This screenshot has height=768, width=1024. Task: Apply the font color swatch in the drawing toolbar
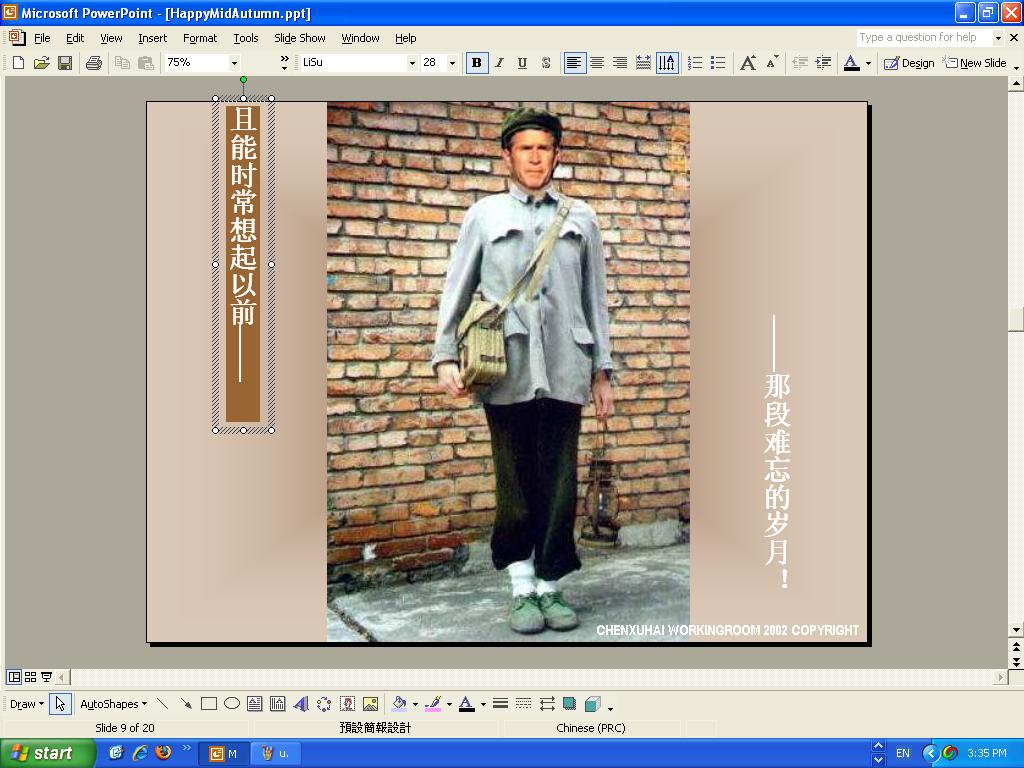pos(466,704)
